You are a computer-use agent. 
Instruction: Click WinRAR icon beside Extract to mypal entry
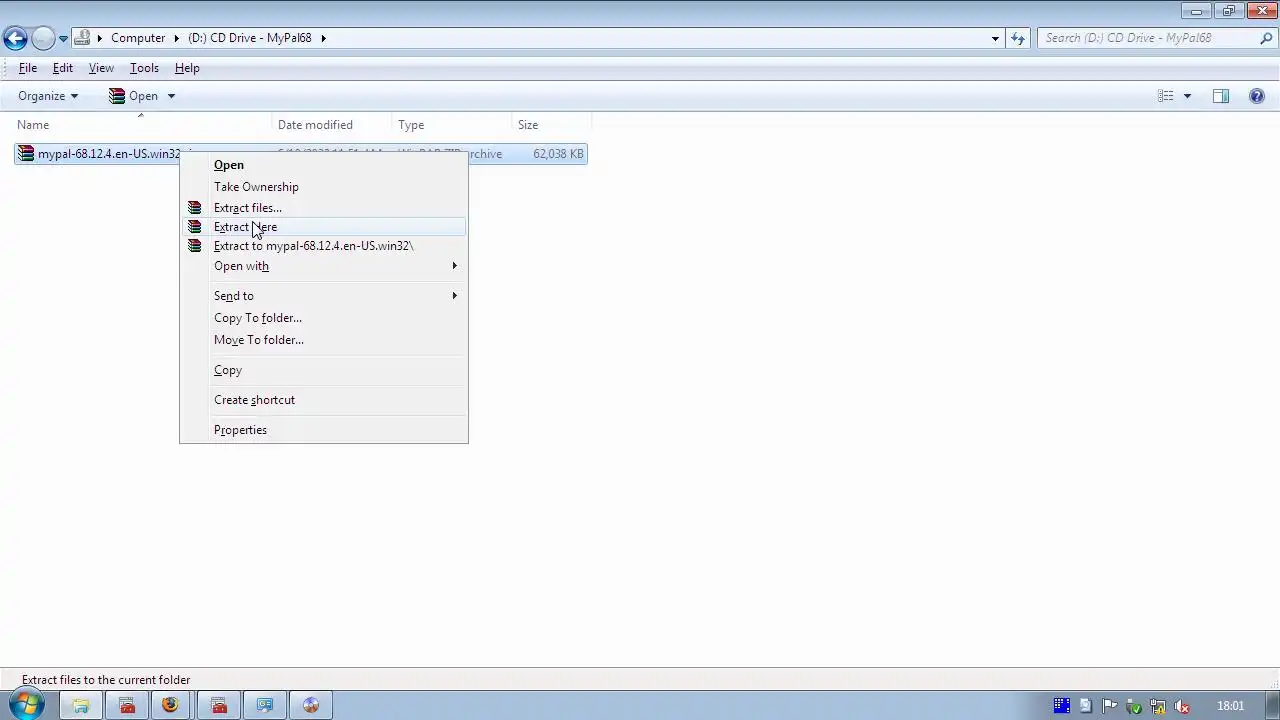(195, 246)
